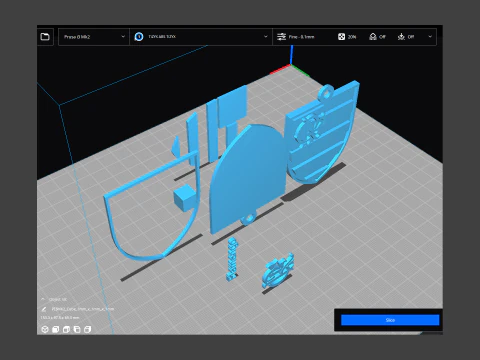Switch to 3D view camera icon

(x=45, y=329)
